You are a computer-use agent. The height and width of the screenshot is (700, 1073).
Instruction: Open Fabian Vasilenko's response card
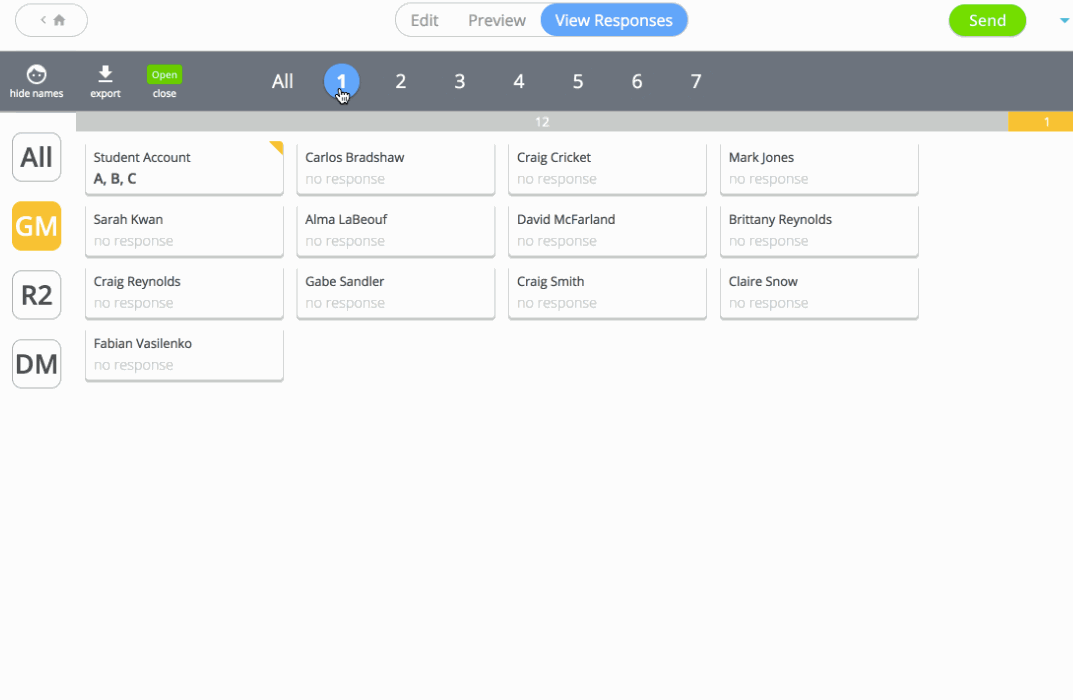[184, 354]
